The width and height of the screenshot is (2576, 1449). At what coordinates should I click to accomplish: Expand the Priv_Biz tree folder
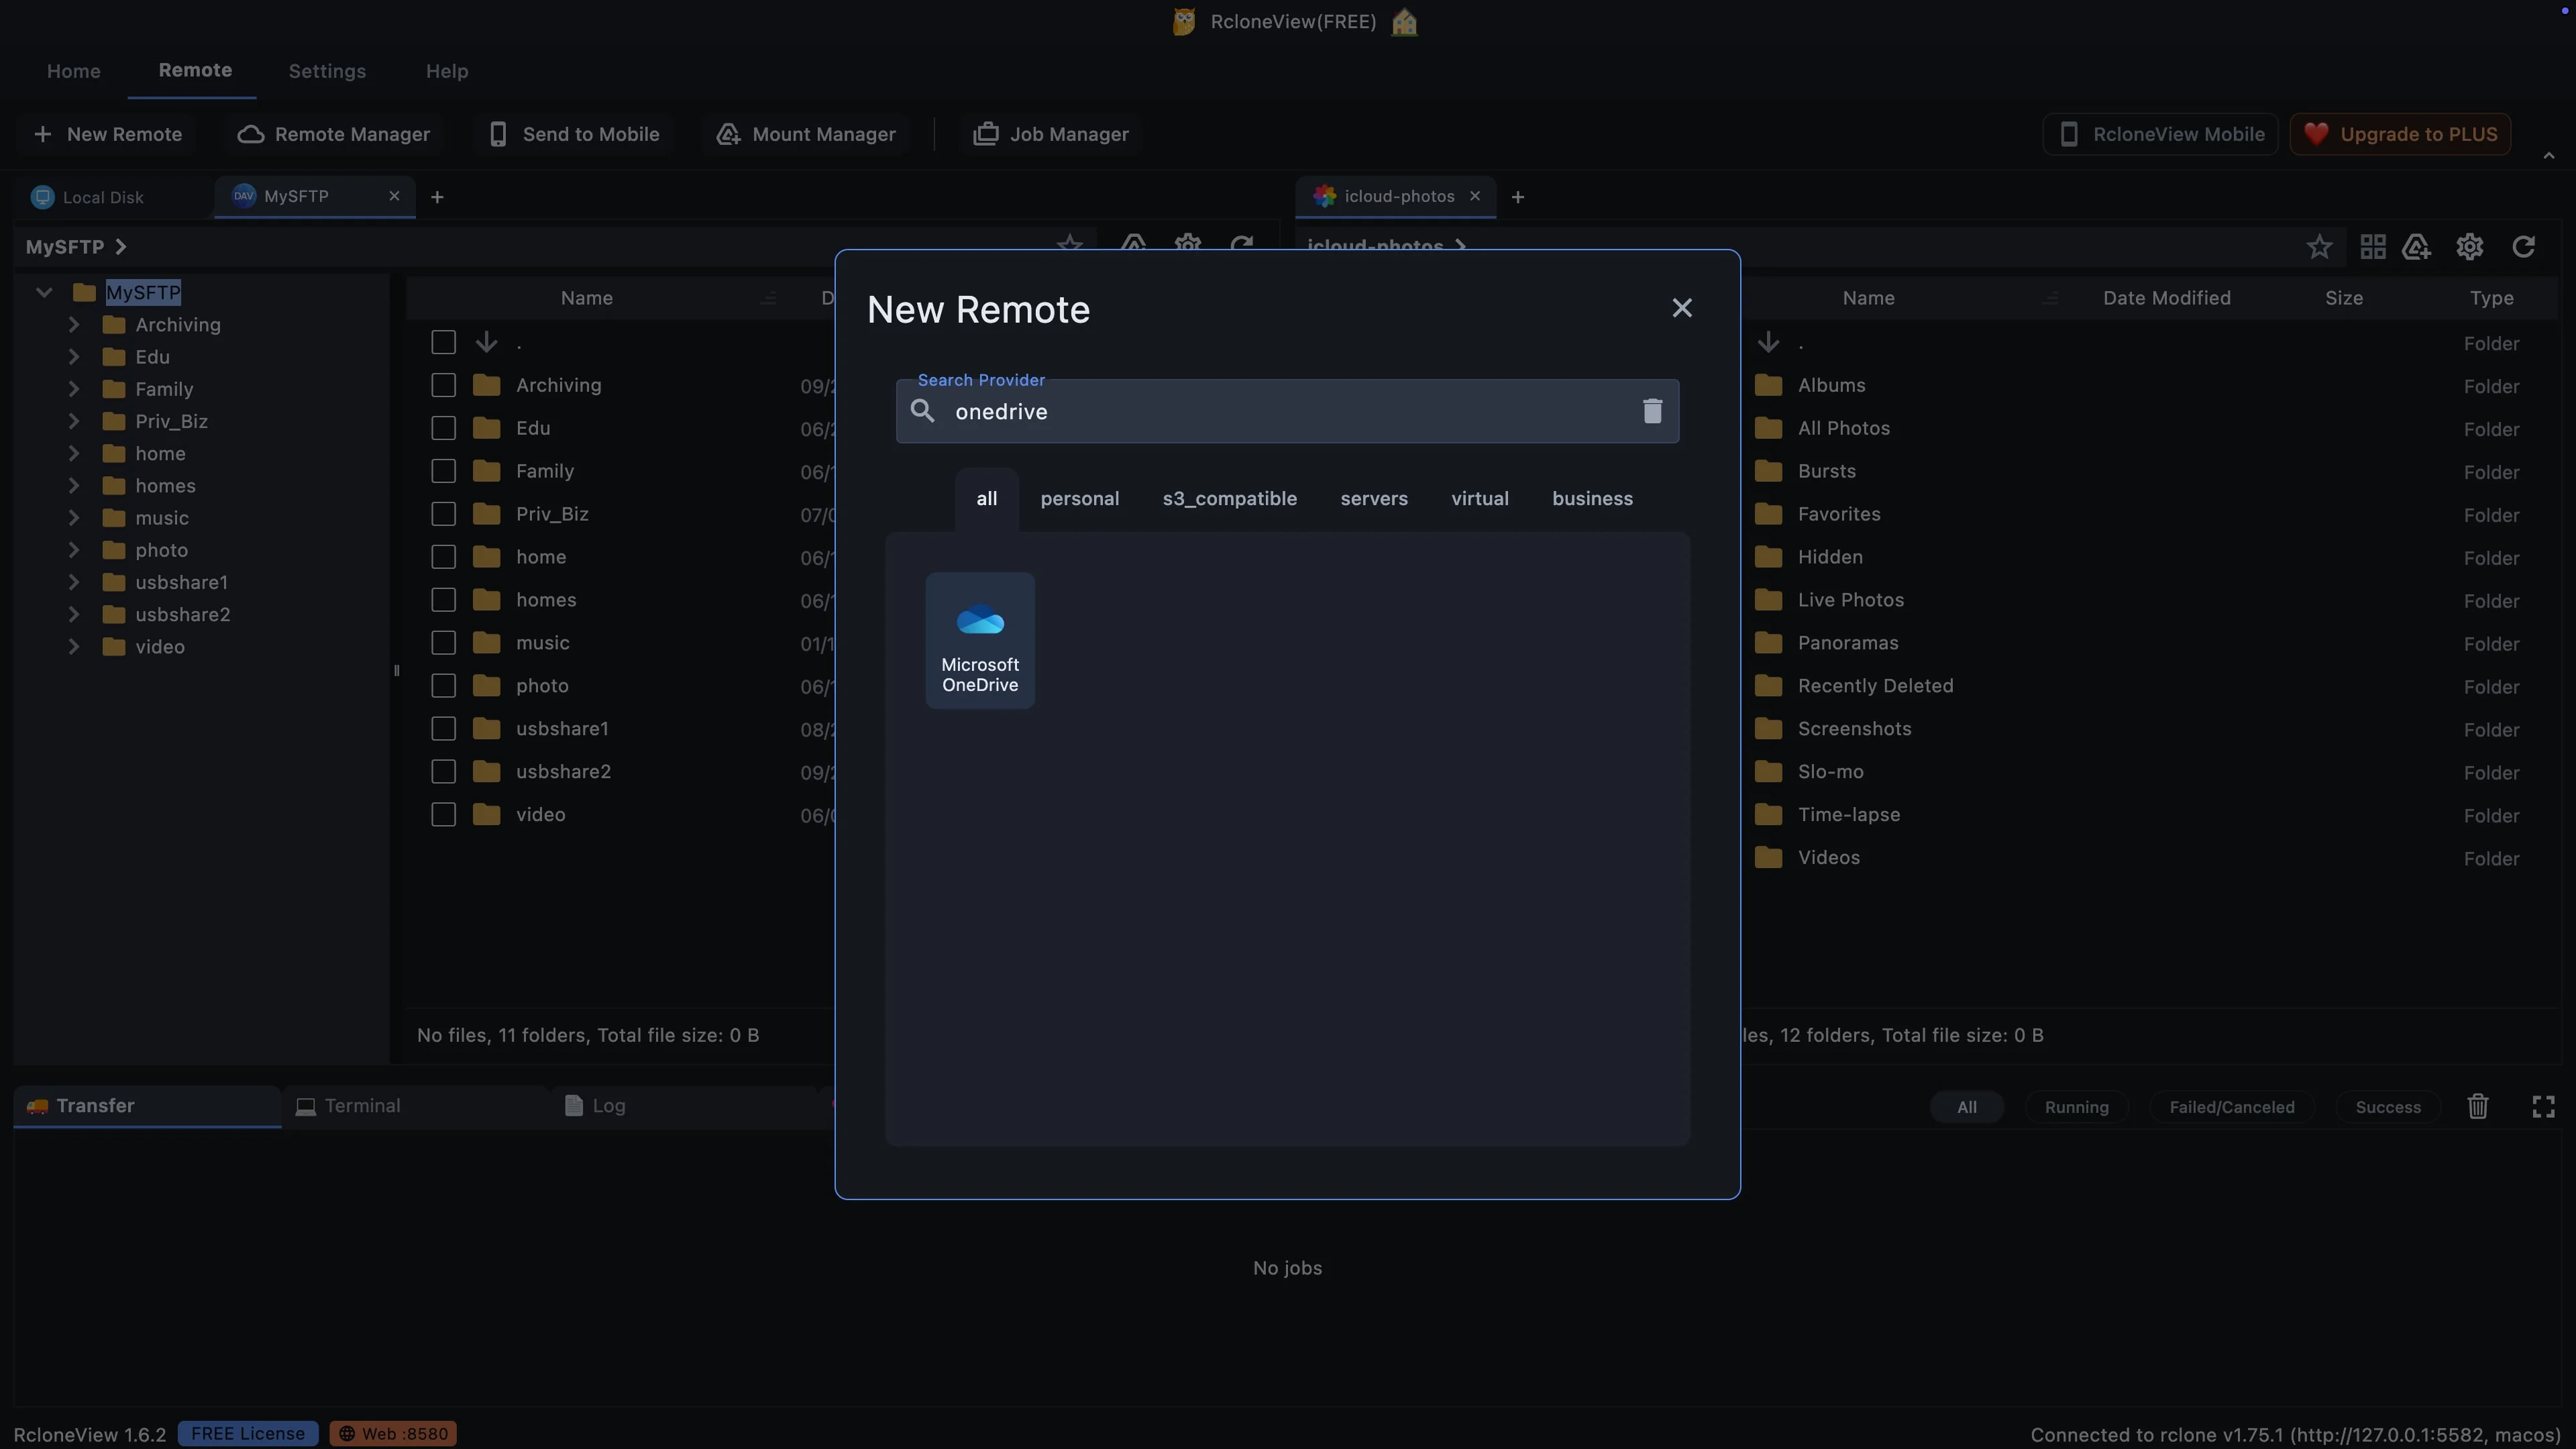74,421
